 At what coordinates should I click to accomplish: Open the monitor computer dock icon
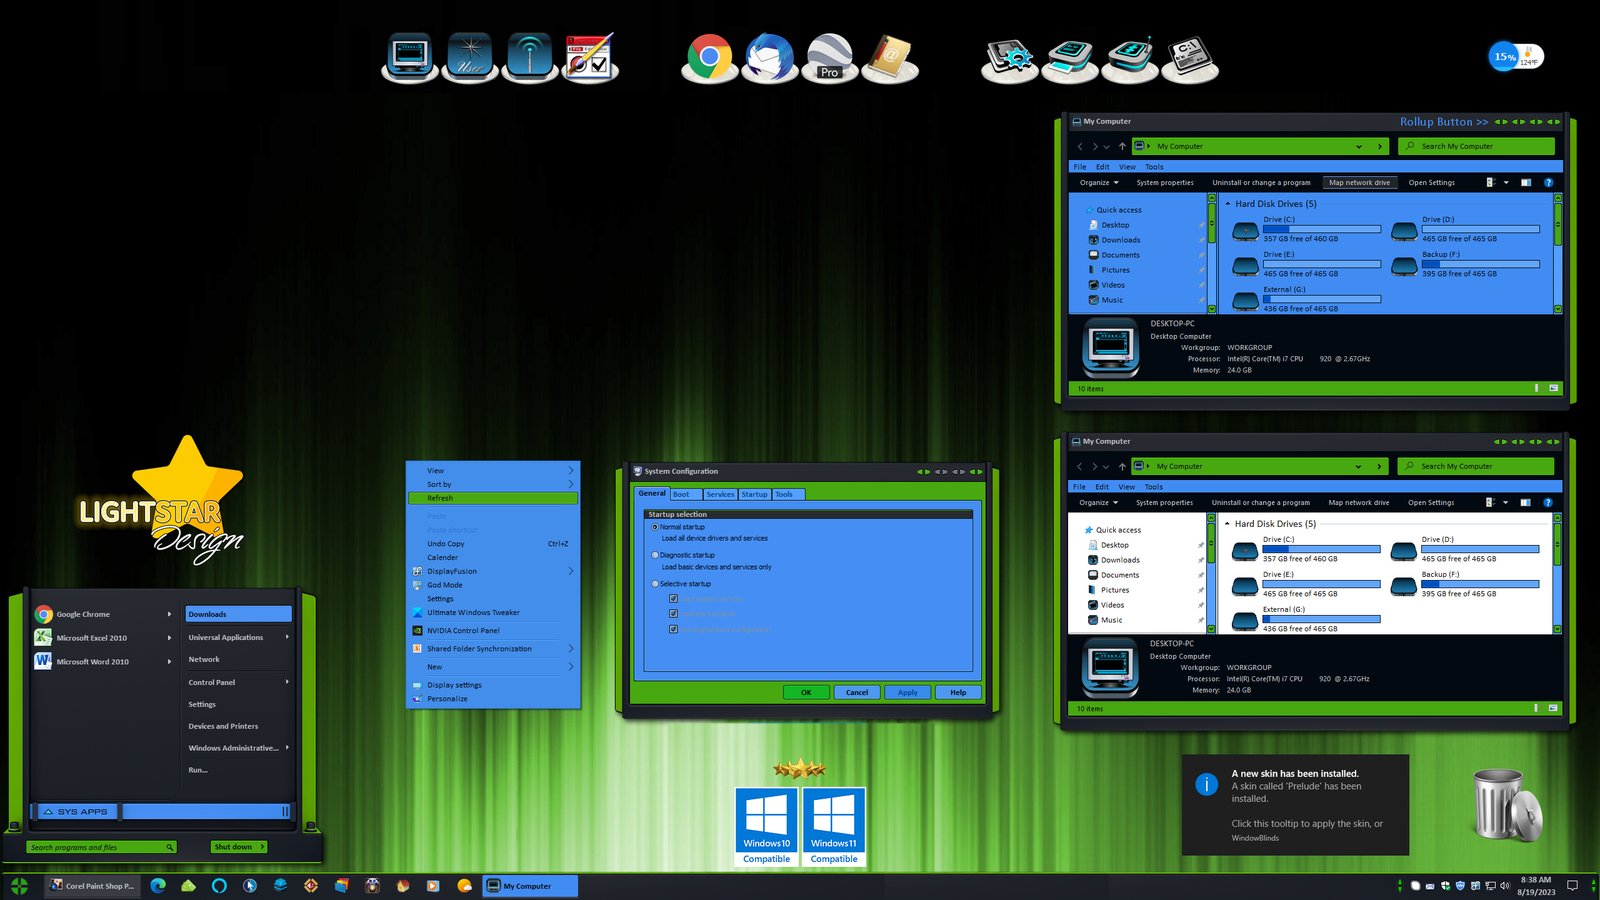(x=410, y=57)
